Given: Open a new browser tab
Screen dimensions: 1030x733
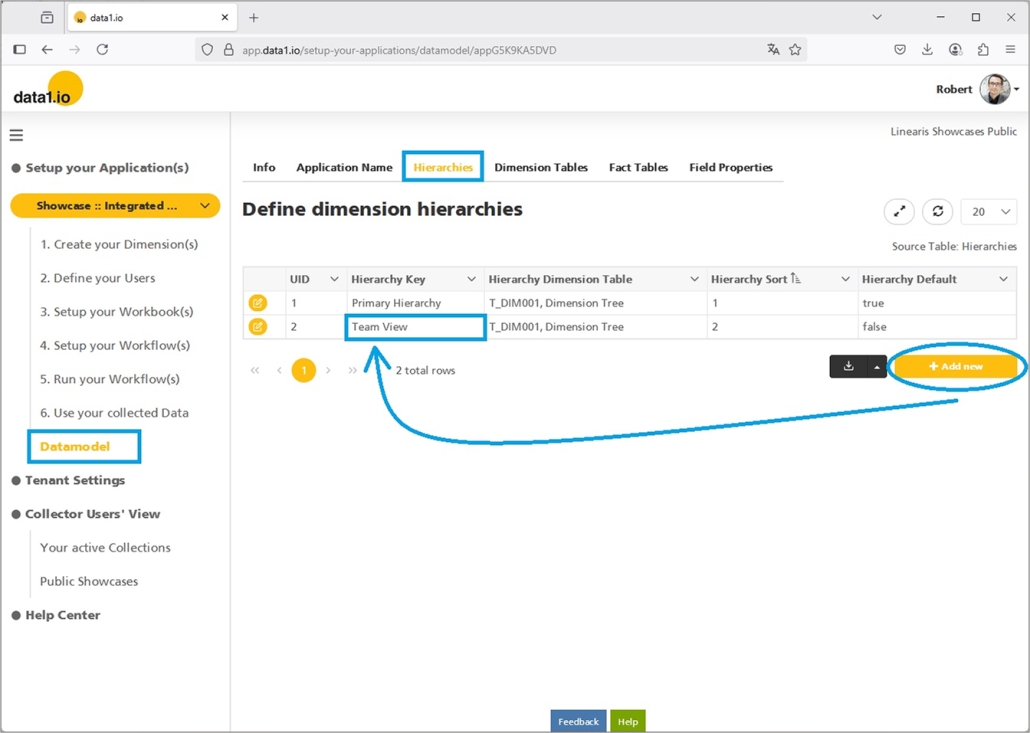Looking at the screenshot, I should point(254,18).
